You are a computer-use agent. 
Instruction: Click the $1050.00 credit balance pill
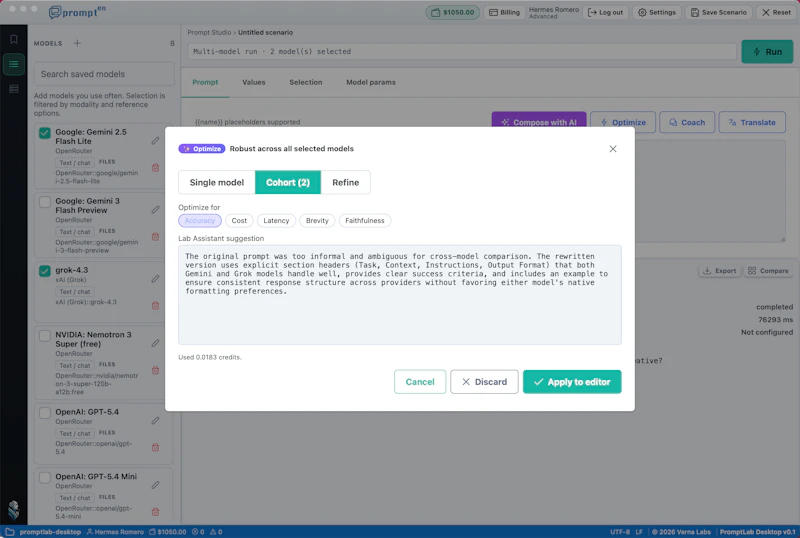[453, 12]
